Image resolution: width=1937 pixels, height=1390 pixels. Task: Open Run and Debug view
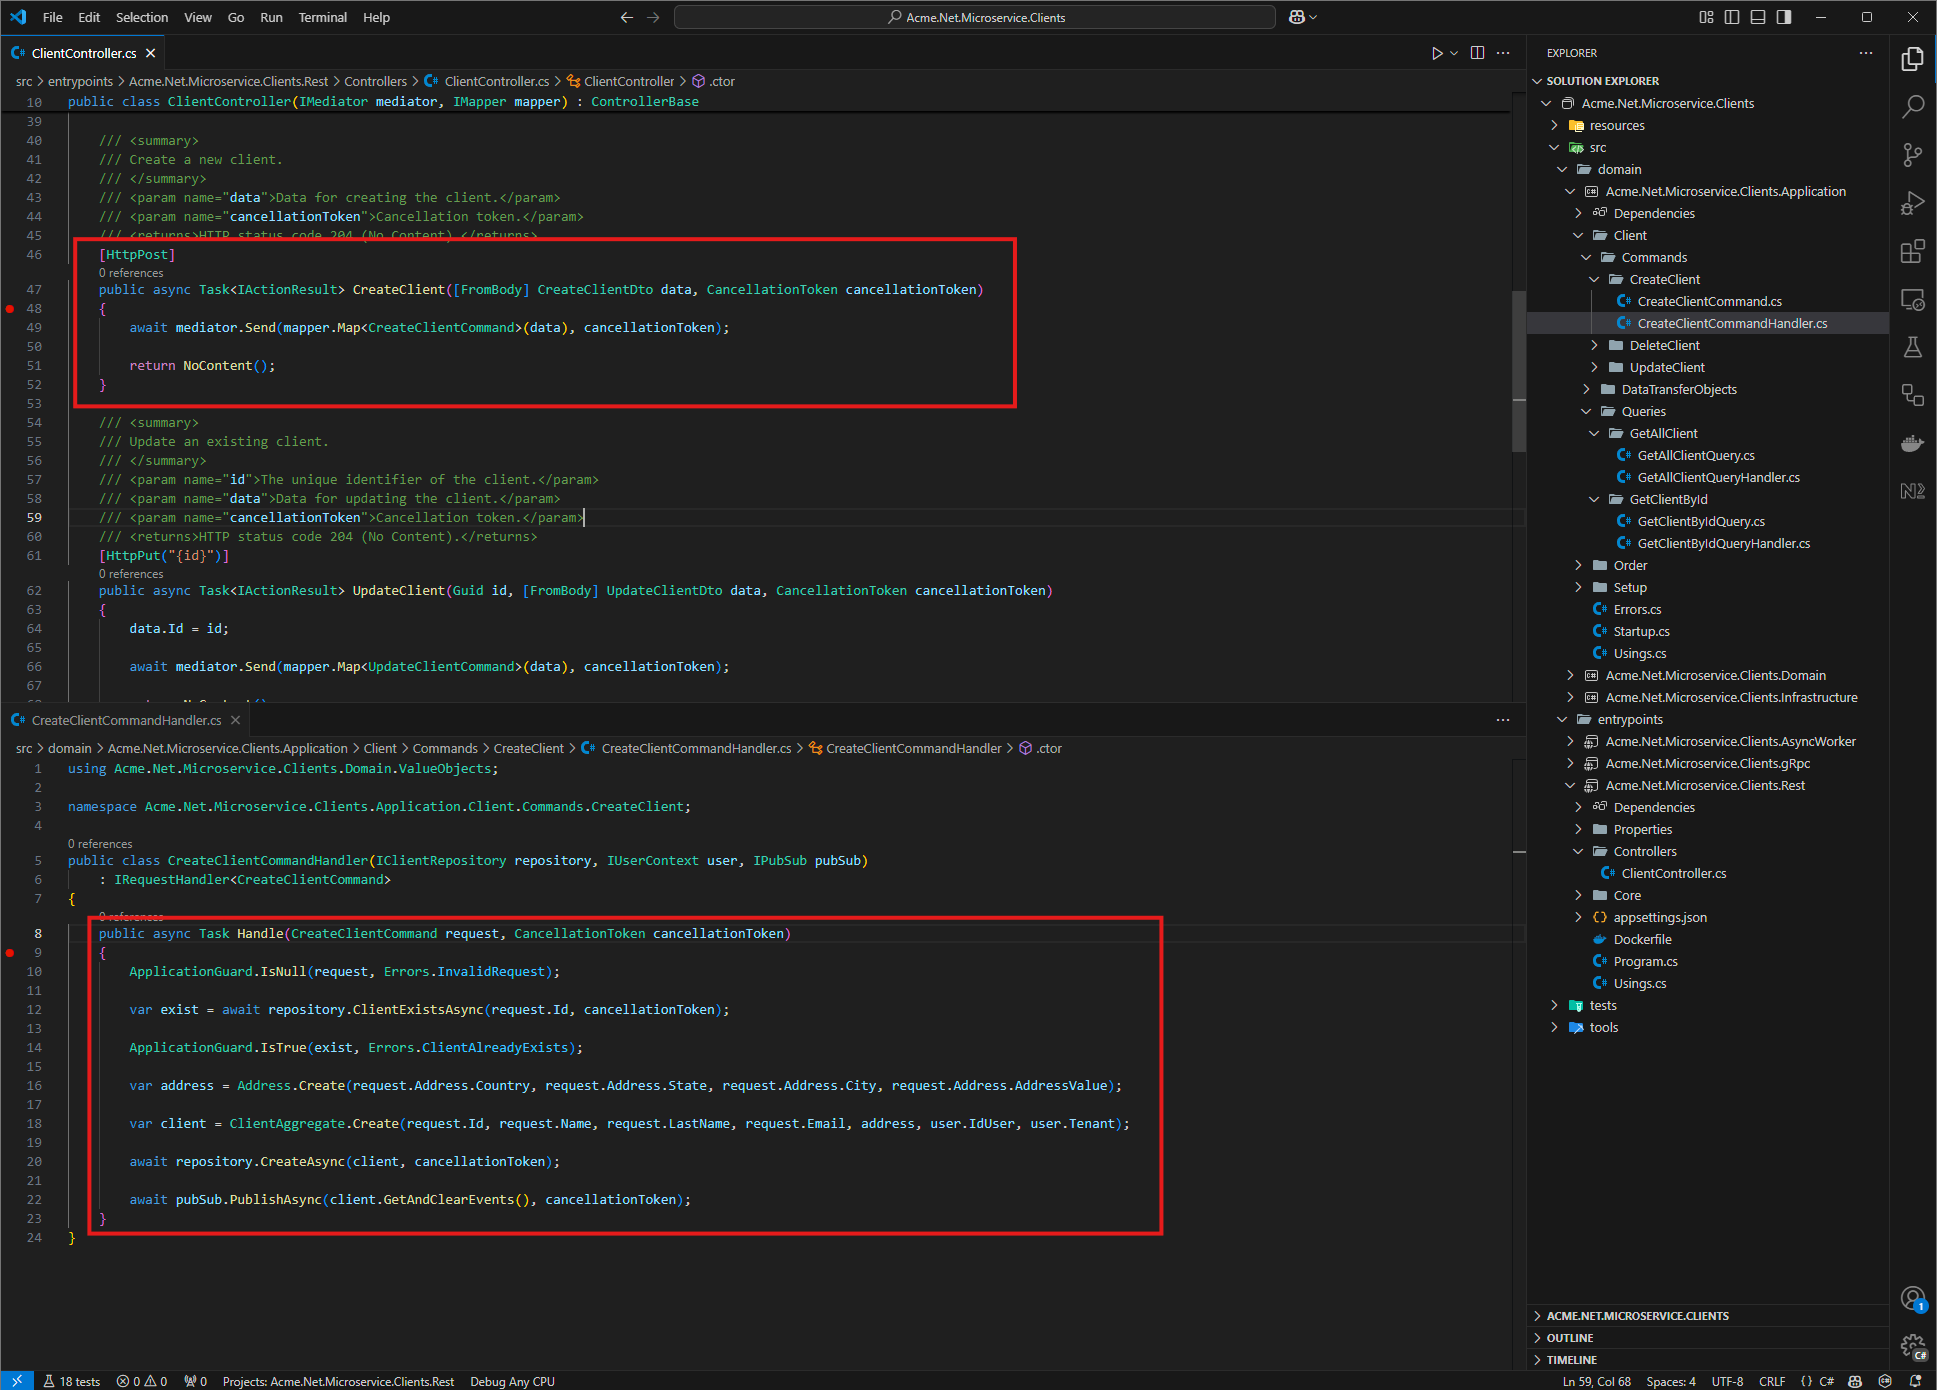[1912, 203]
